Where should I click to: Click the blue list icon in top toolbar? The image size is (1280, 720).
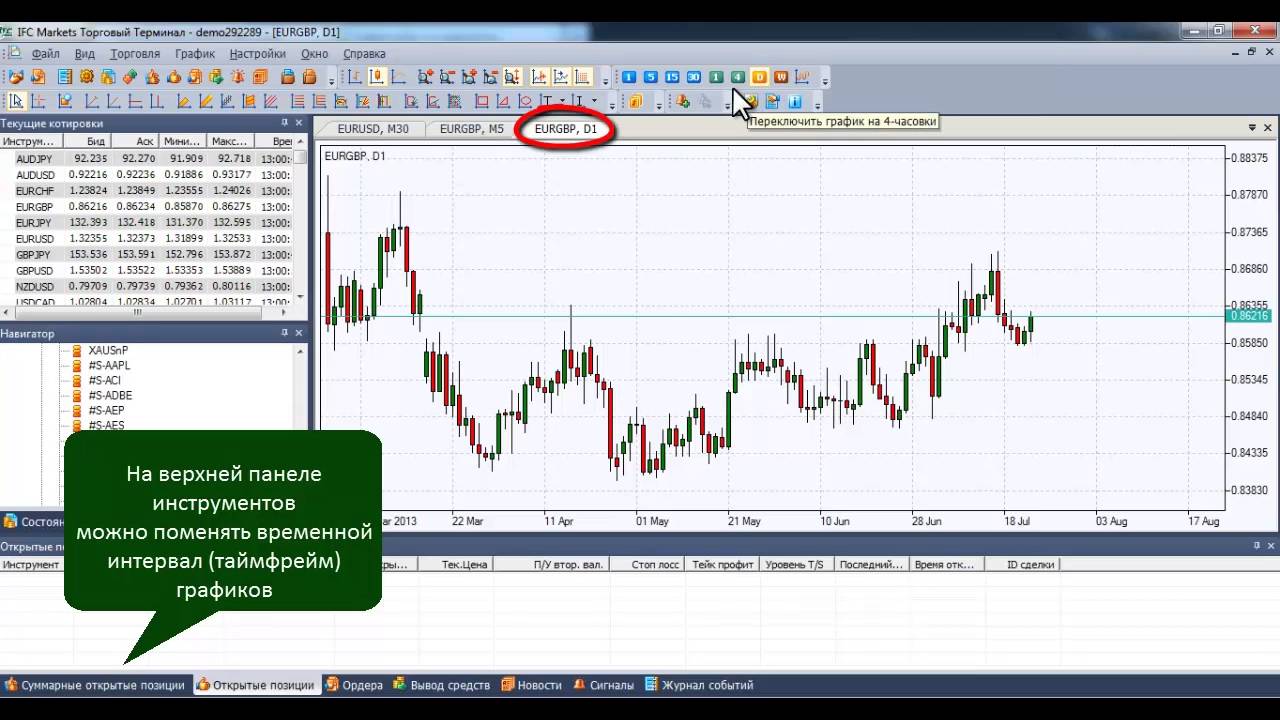[65, 77]
